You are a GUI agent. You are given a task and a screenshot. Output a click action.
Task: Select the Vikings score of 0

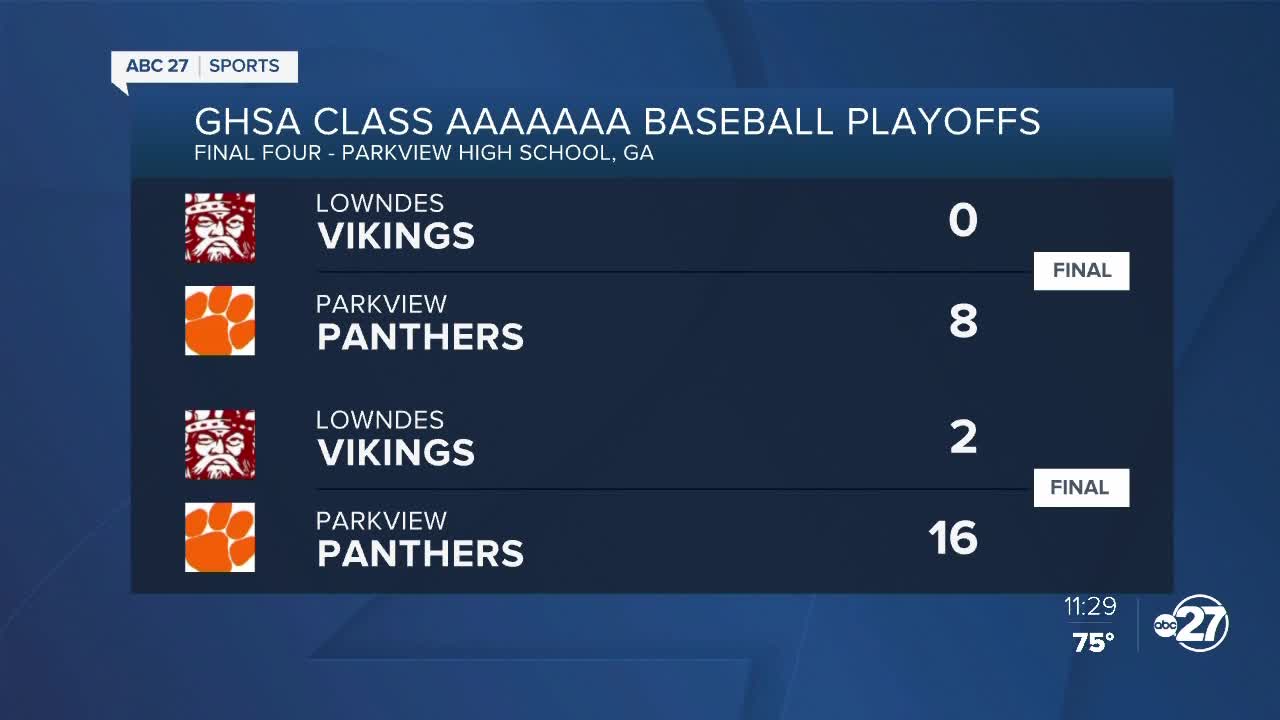pos(962,221)
